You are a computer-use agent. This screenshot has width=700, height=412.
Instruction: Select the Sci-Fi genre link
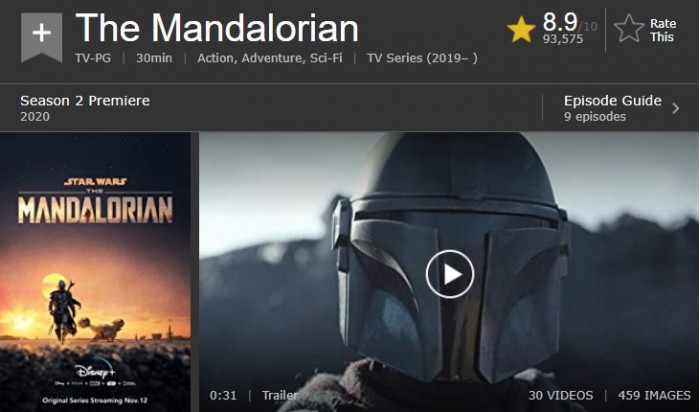pyautogui.click(x=326, y=58)
